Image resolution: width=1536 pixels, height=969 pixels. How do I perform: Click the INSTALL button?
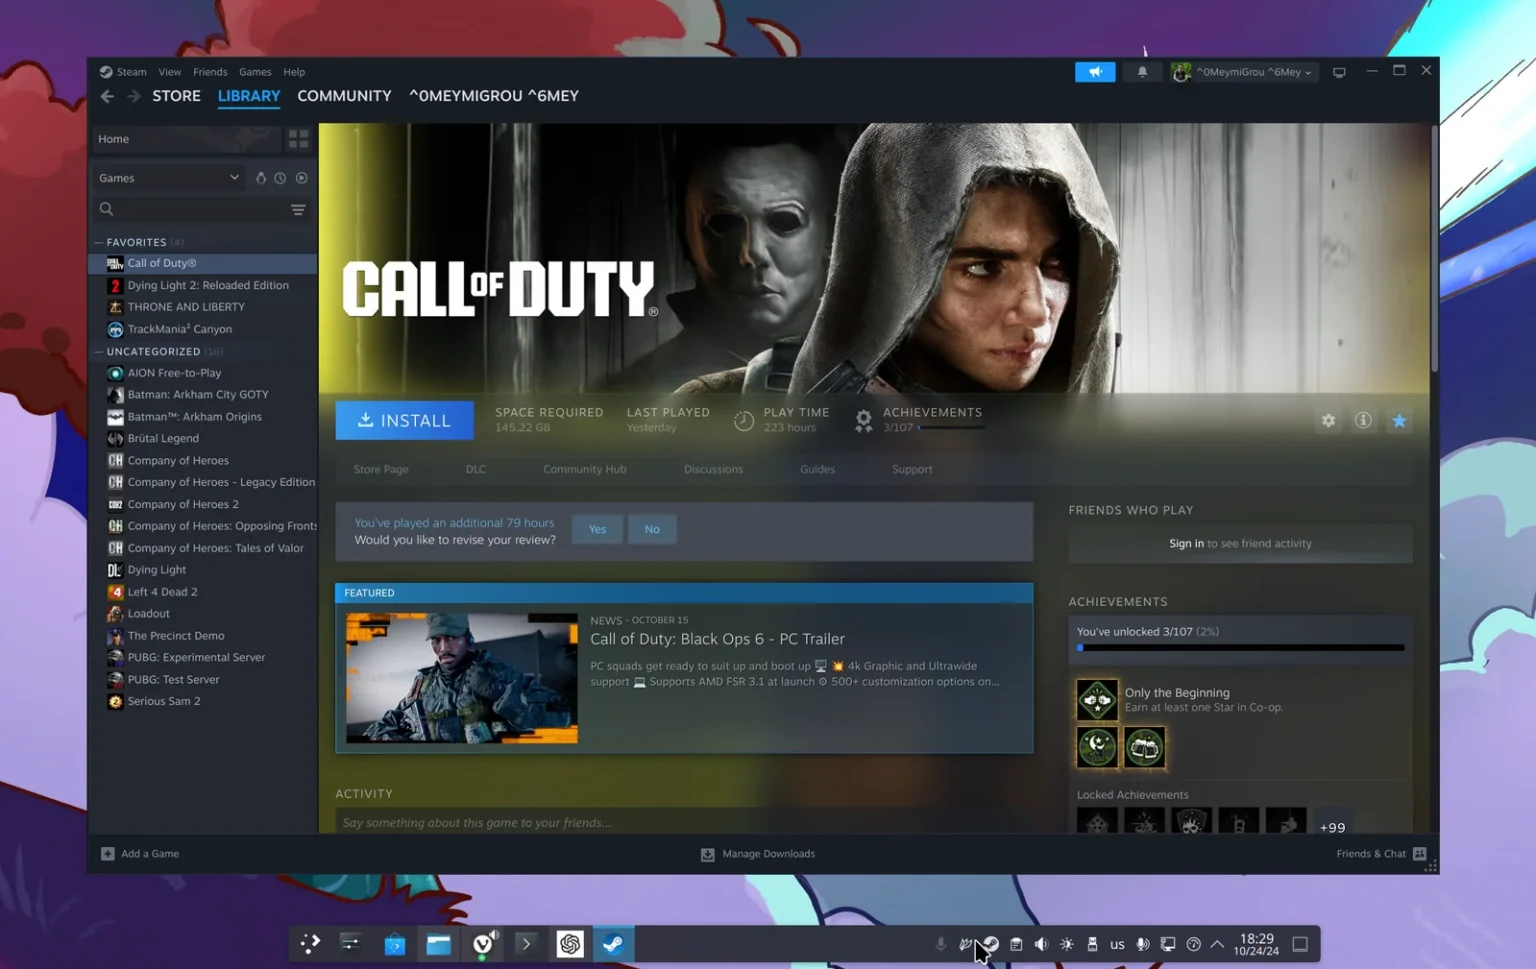click(x=404, y=420)
